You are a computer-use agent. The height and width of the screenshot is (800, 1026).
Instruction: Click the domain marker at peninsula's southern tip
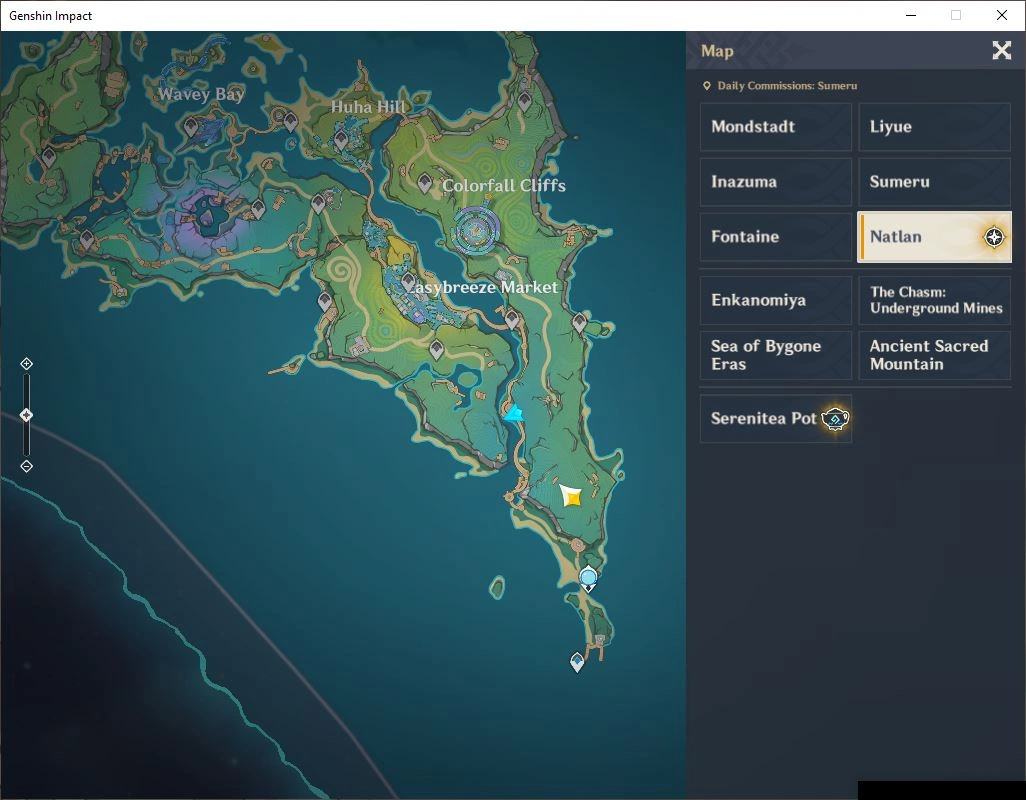click(x=576, y=662)
